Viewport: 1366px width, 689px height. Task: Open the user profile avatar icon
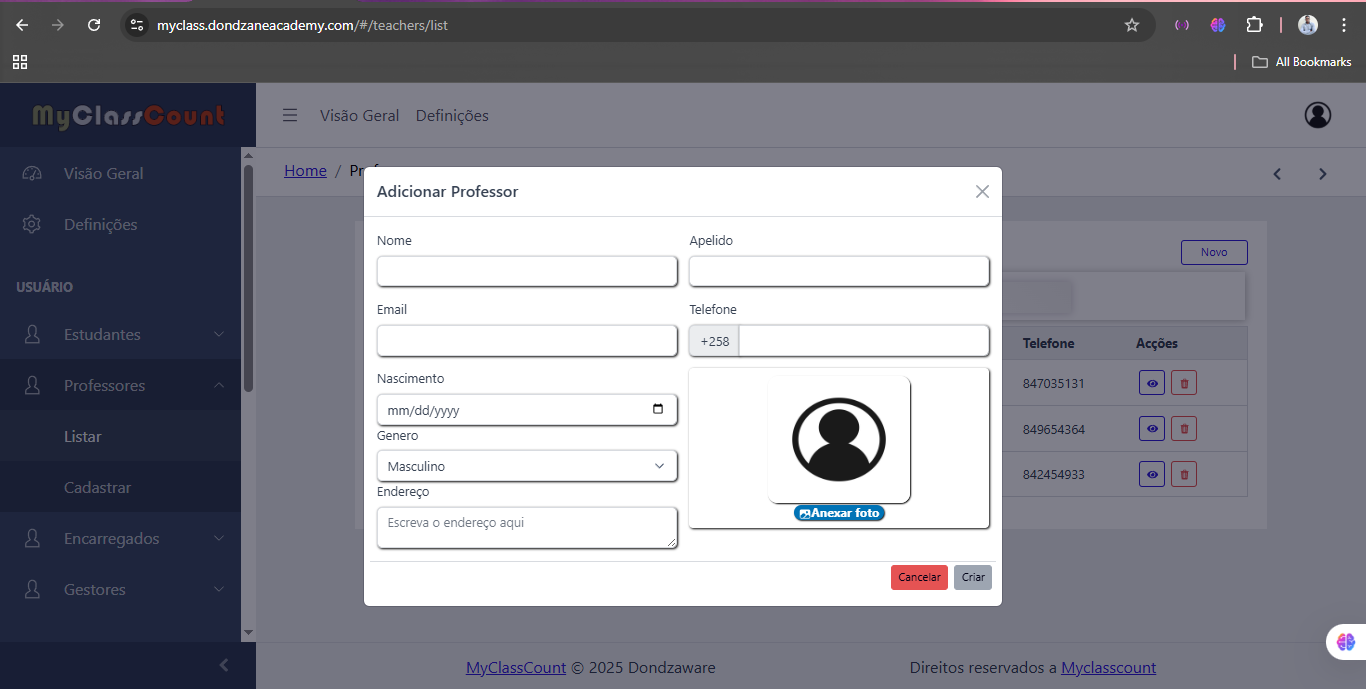coord(1317,115)
